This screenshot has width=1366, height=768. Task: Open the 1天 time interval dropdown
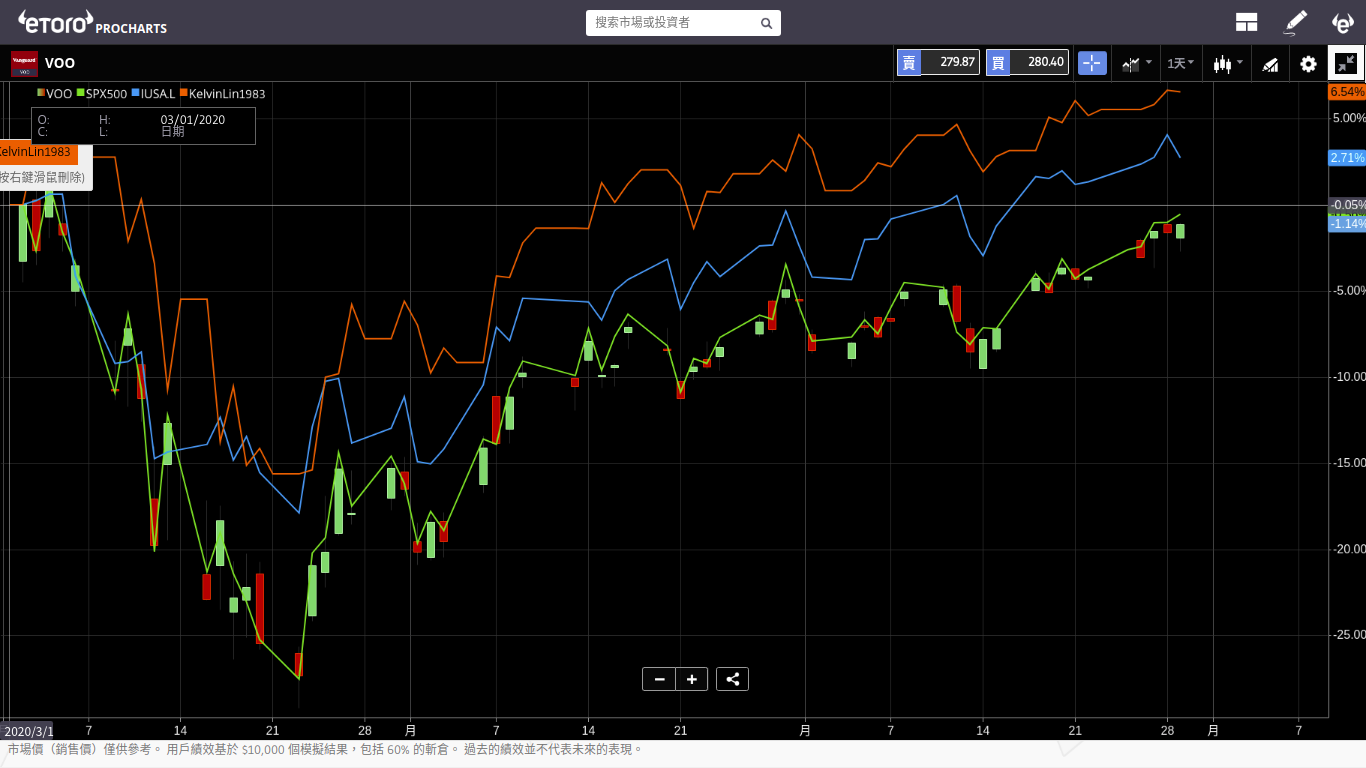point(1181,63)
